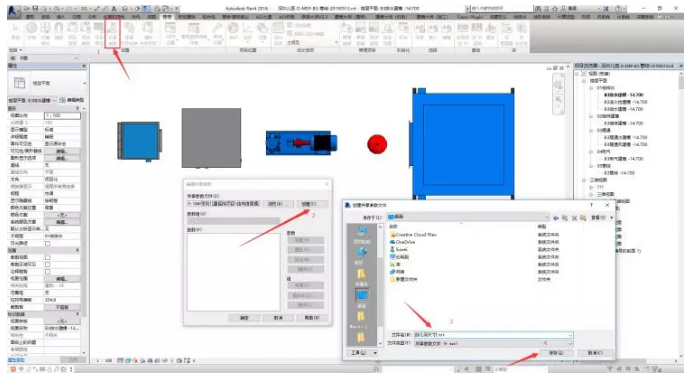Switch to the View (视图) ribbon tab
This screenshot has height=376, width=690.
coord(151,17)
